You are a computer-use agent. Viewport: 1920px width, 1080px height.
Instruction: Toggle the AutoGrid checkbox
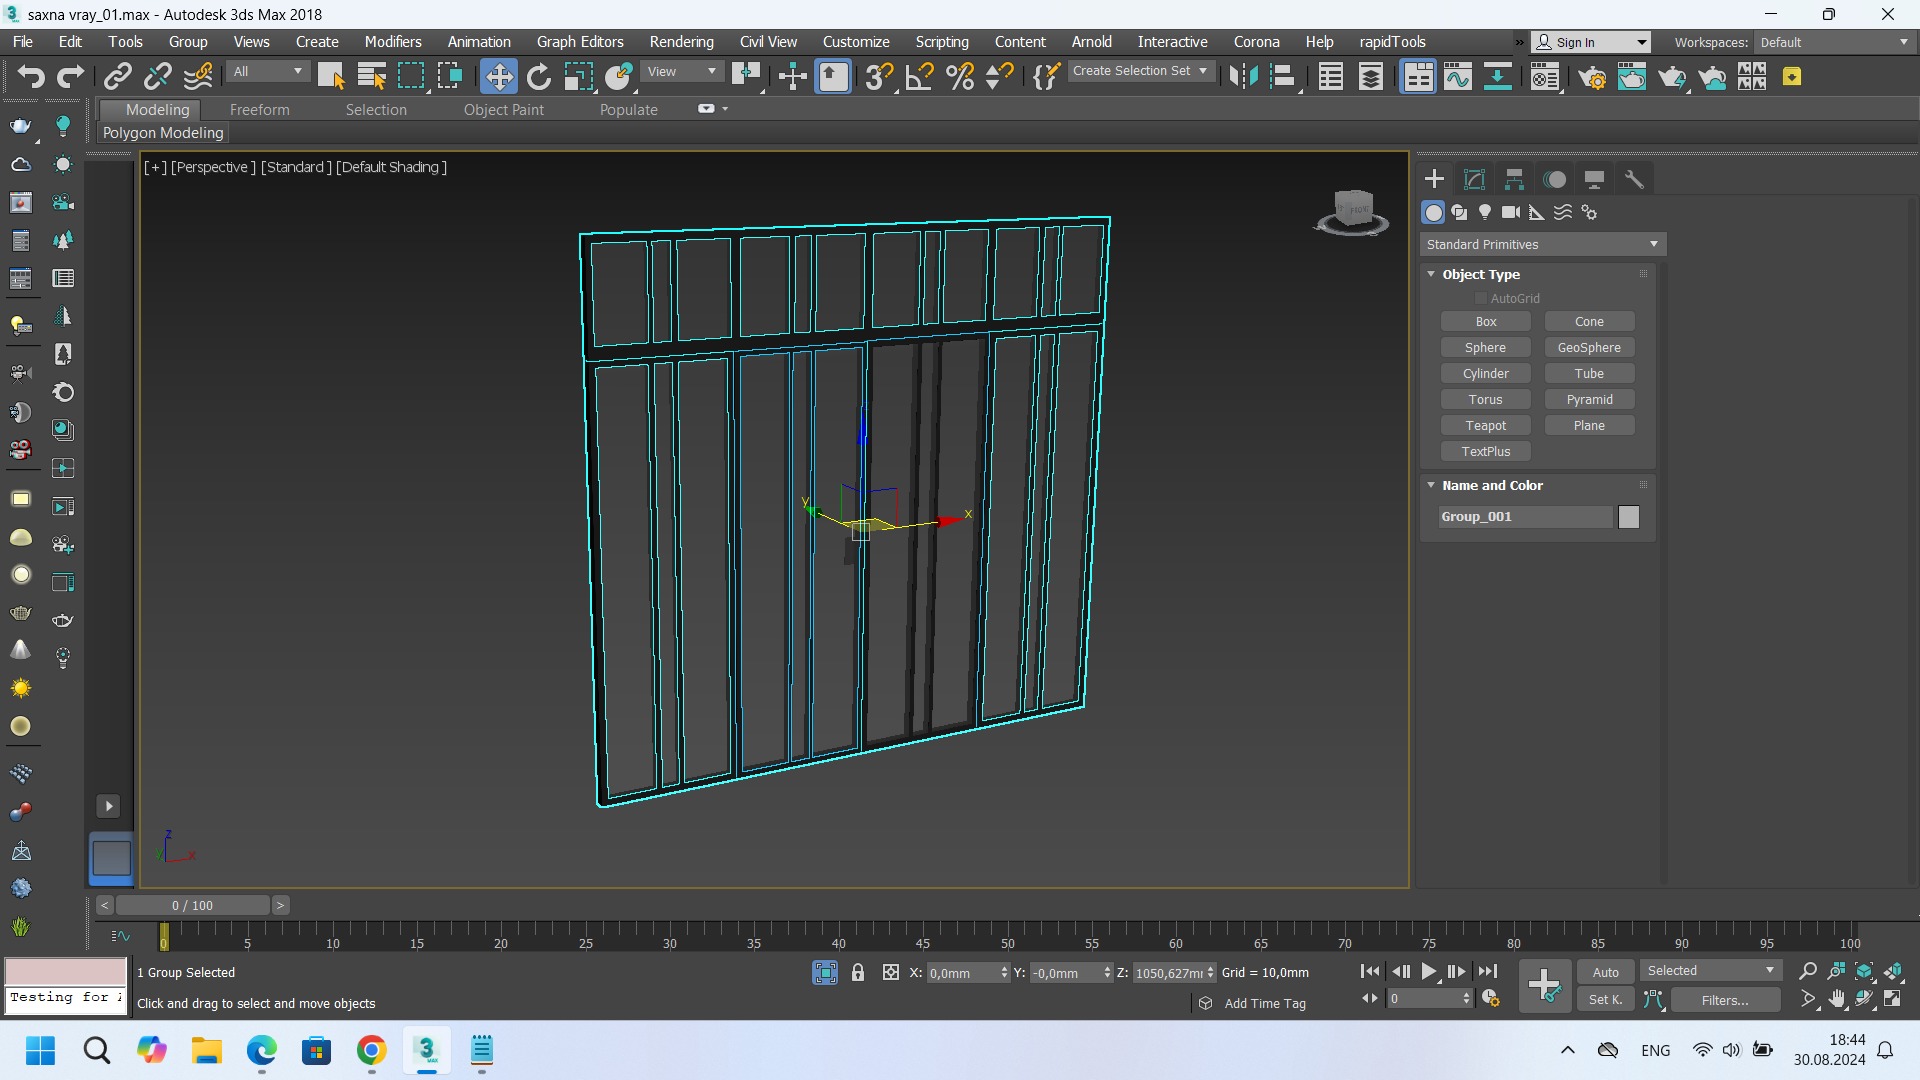click(x=1481, y=299)
